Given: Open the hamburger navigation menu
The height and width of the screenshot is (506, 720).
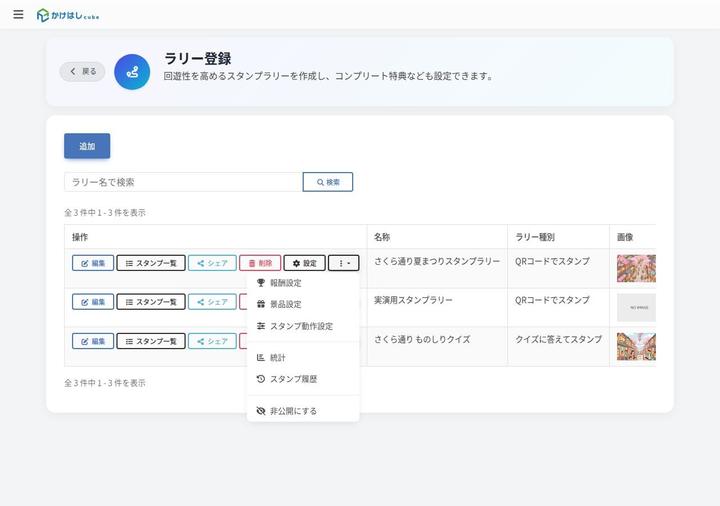Looking at the screenshot, I should (x=18, y=14).
